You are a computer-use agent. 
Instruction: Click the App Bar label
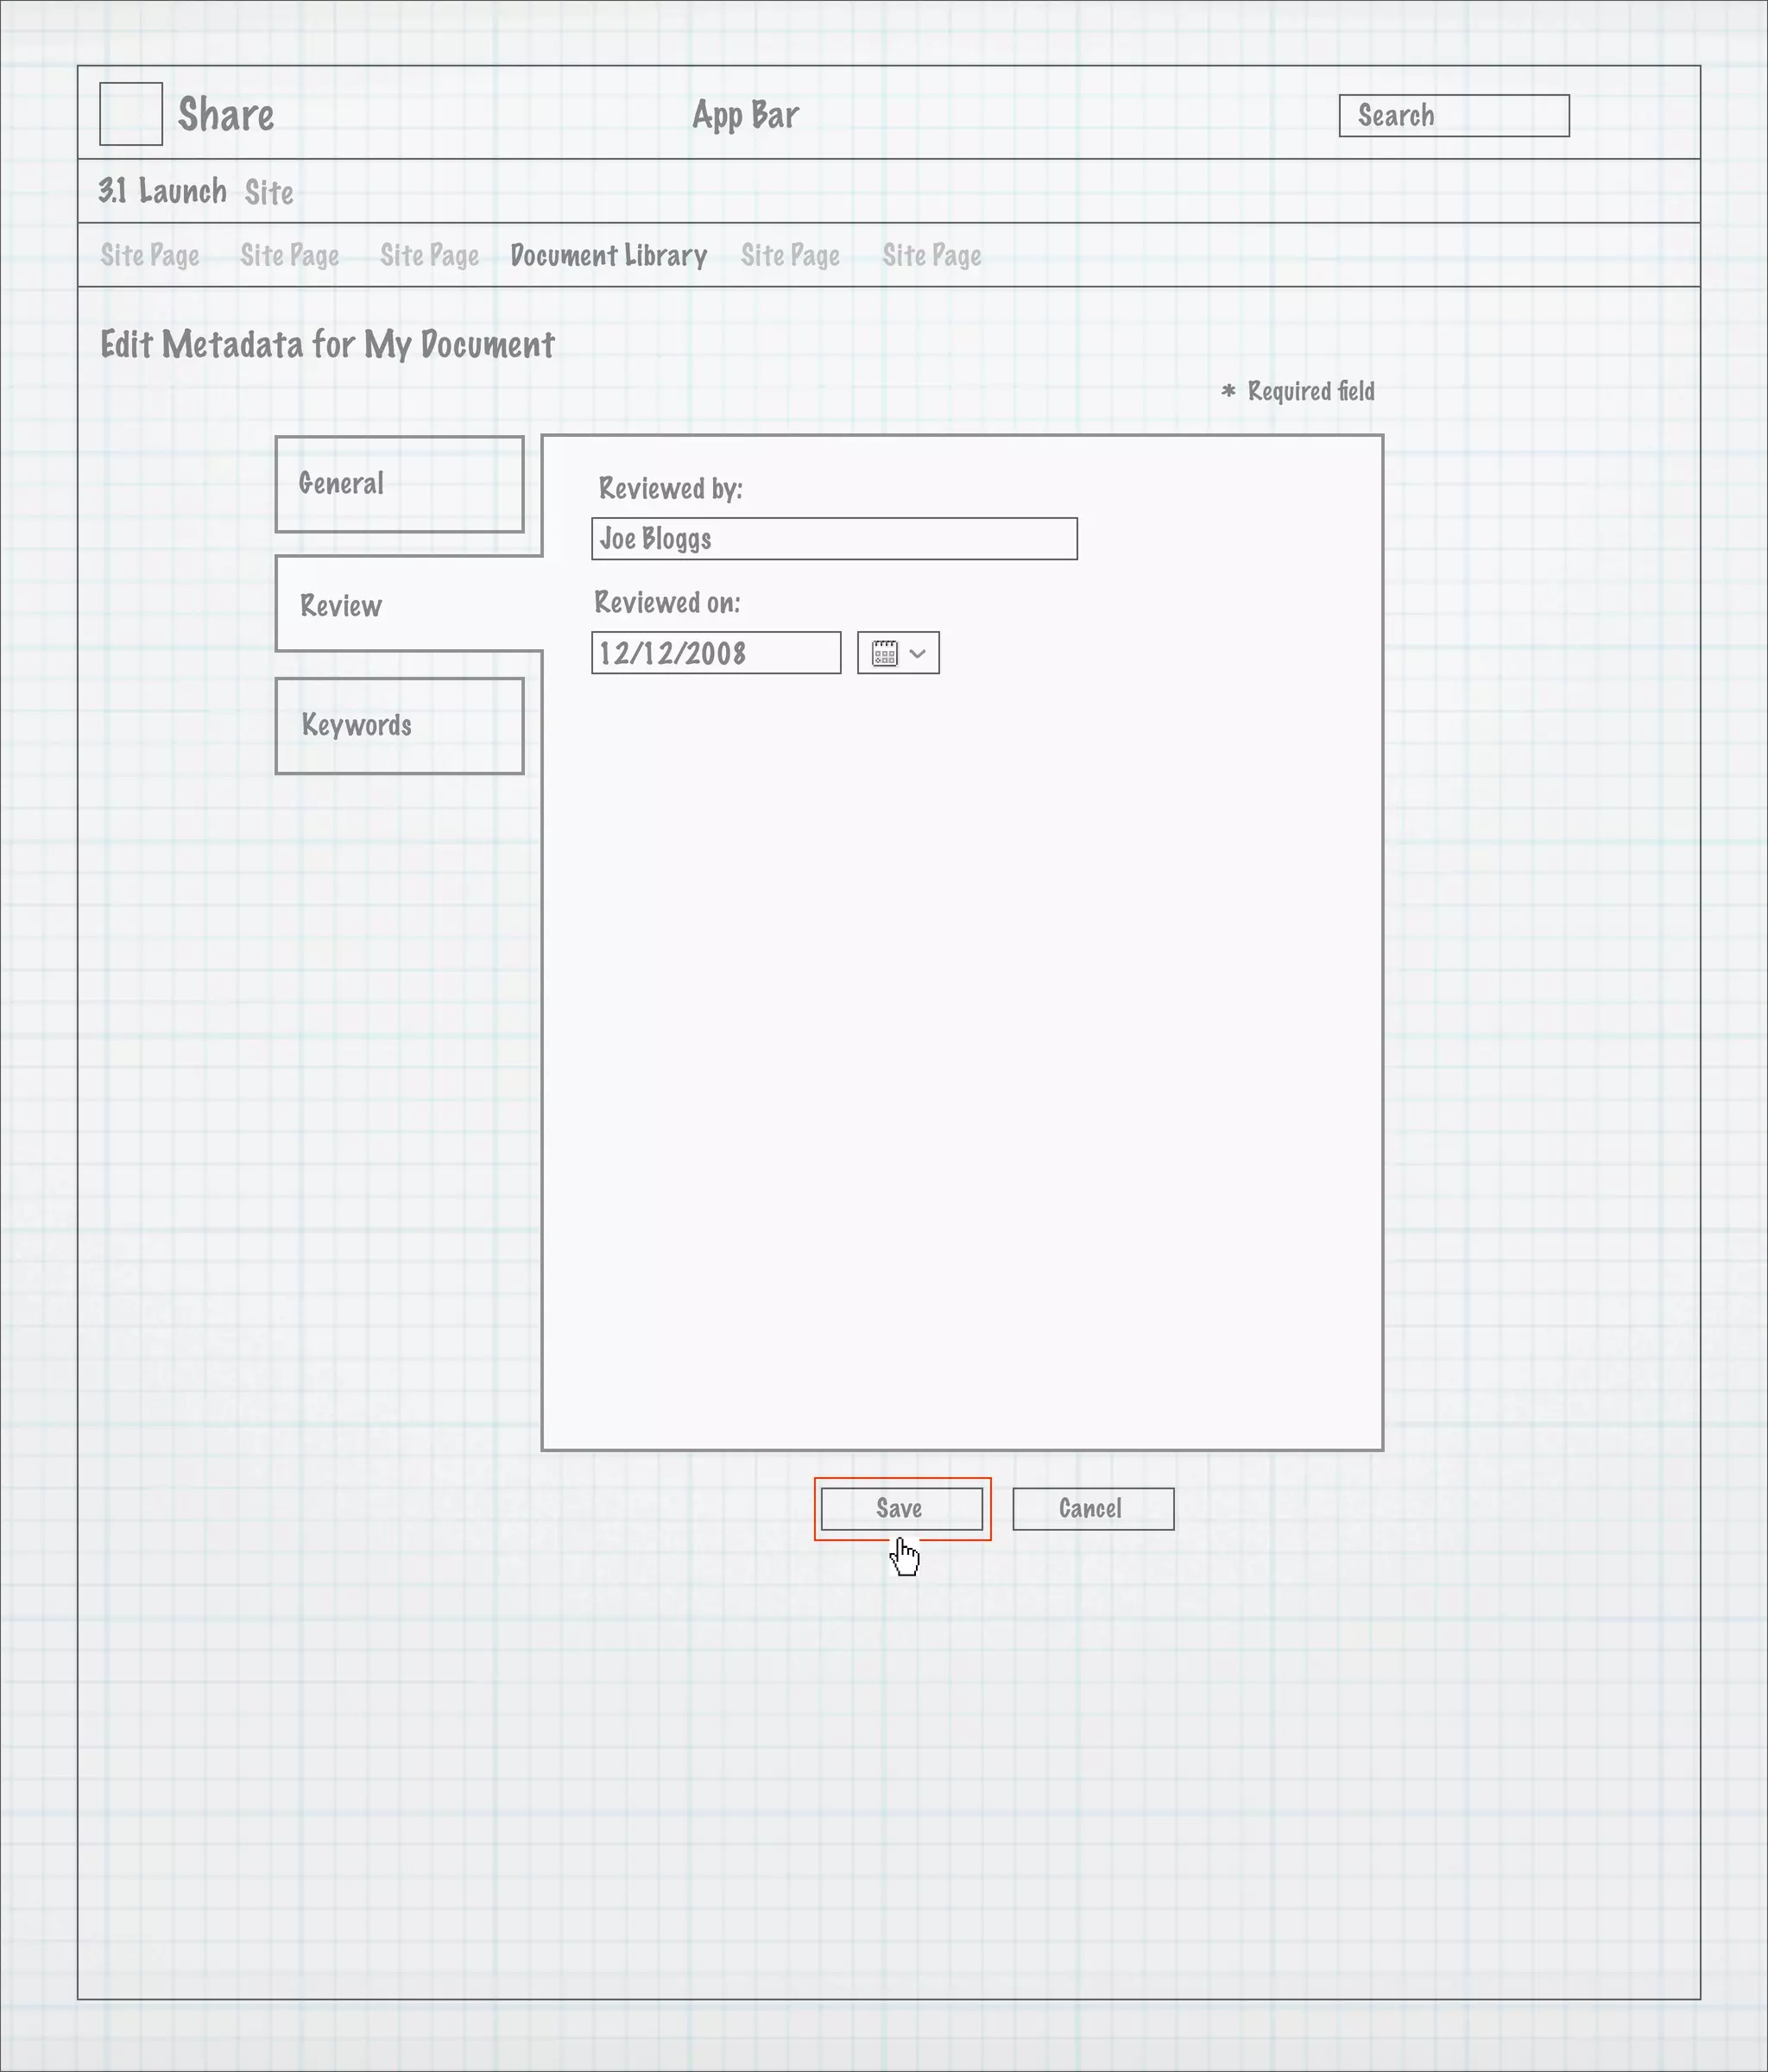[x=745, y=115]
